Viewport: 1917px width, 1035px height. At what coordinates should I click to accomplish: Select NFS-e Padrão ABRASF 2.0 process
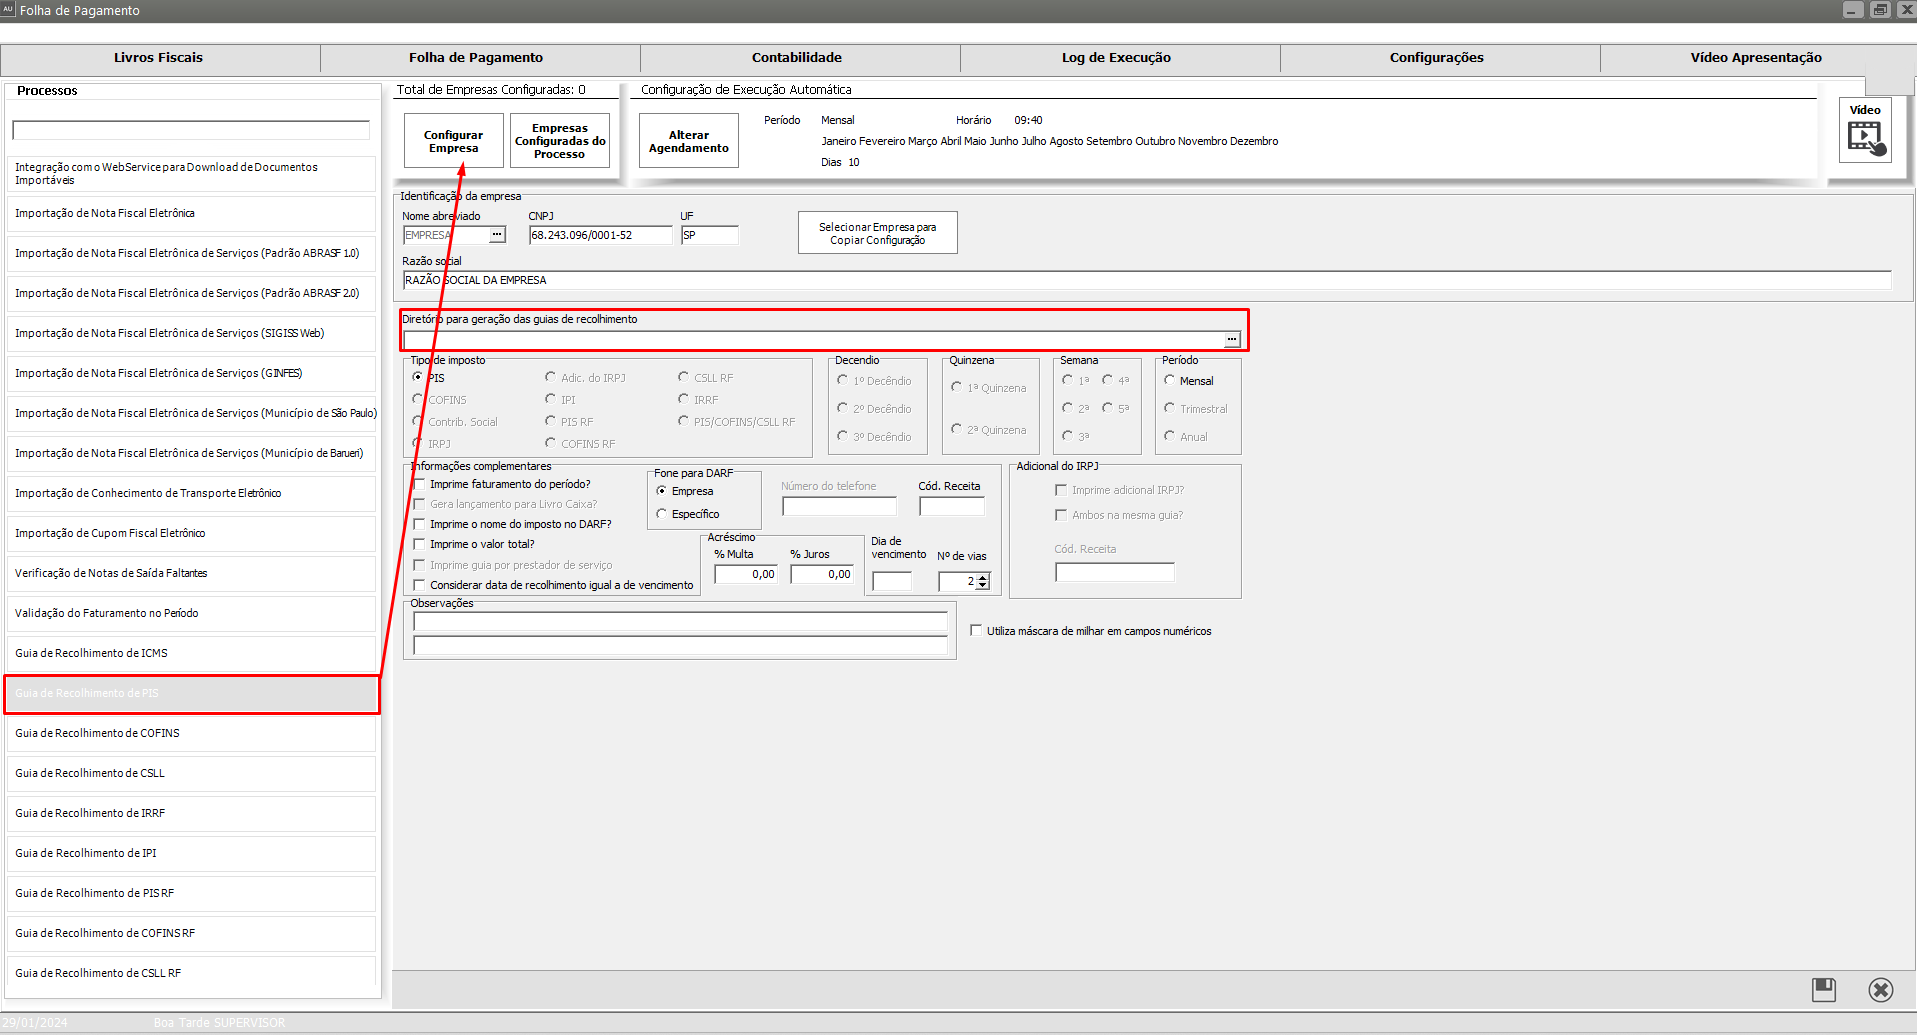tap(191, 294)
